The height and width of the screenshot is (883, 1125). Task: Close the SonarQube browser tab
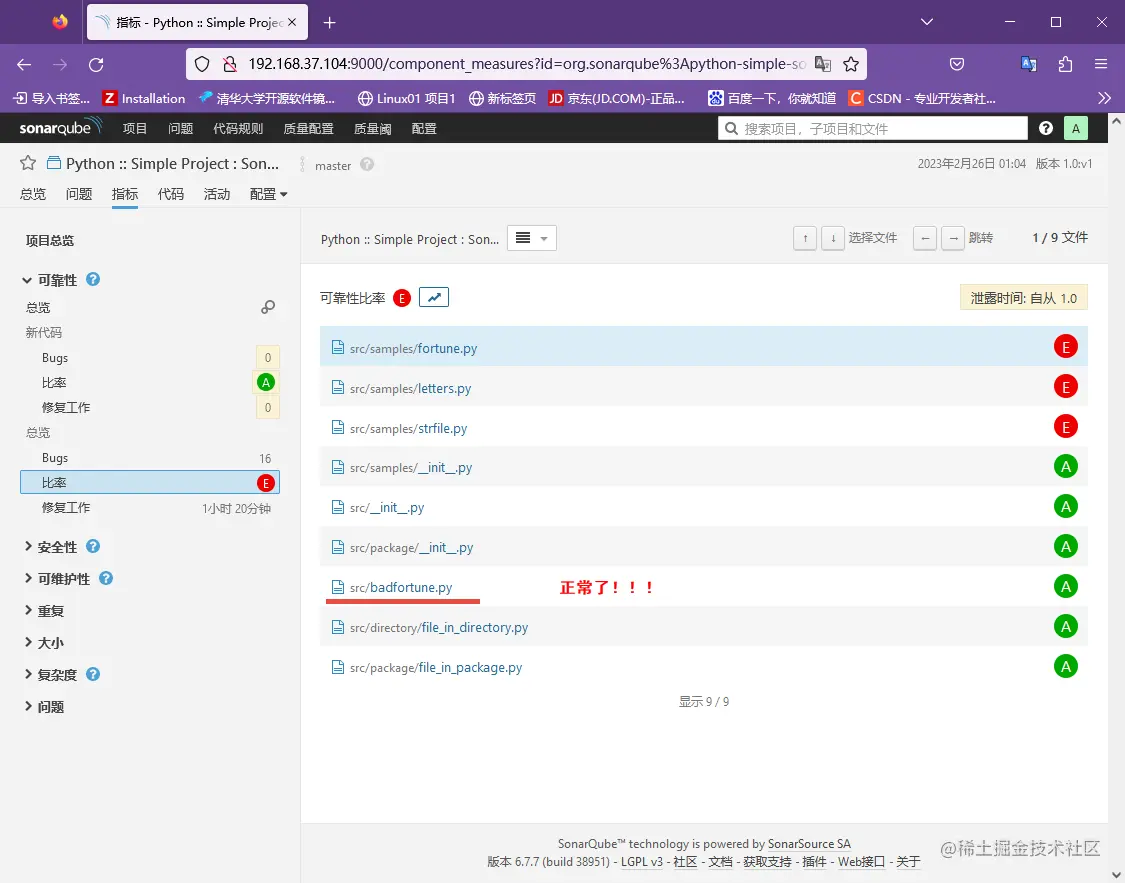292,22
